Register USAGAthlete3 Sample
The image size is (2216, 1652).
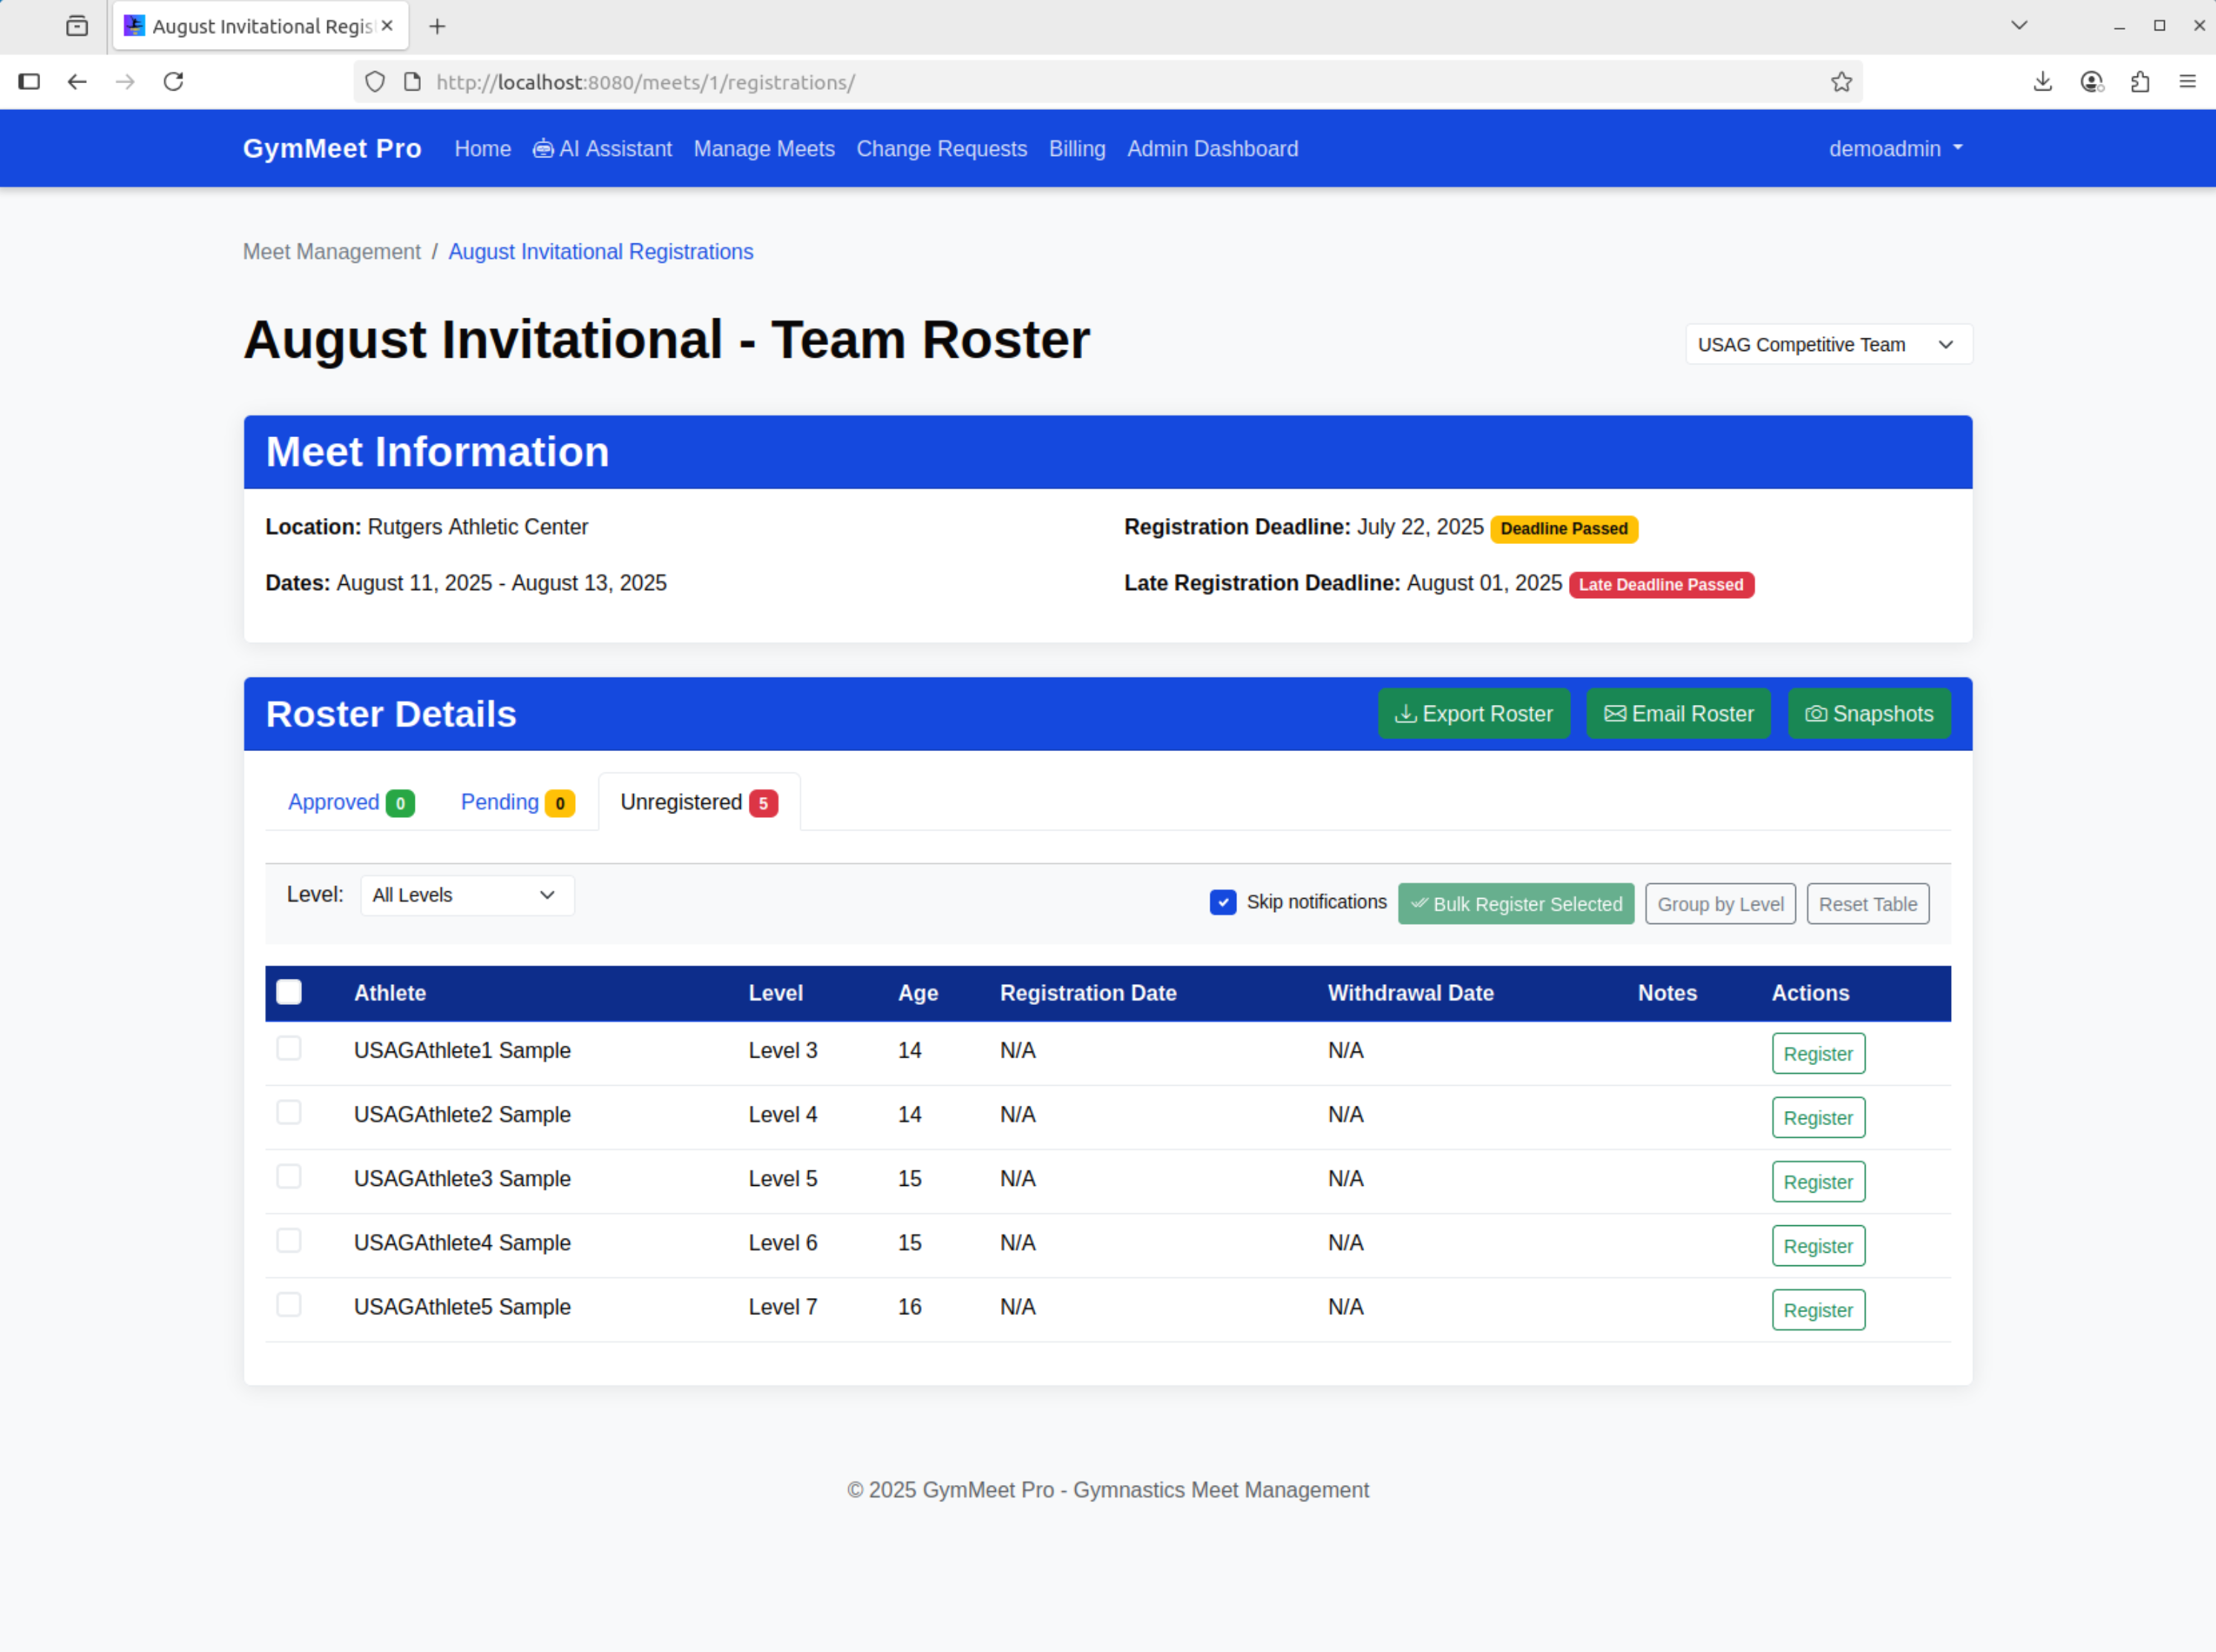1818,1182
